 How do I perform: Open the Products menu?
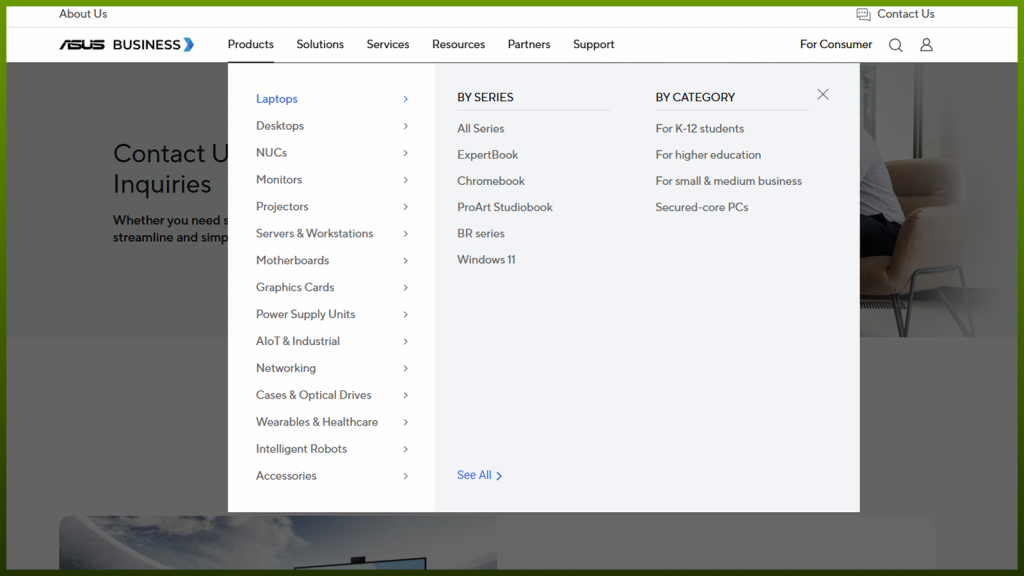click(250, 44)
